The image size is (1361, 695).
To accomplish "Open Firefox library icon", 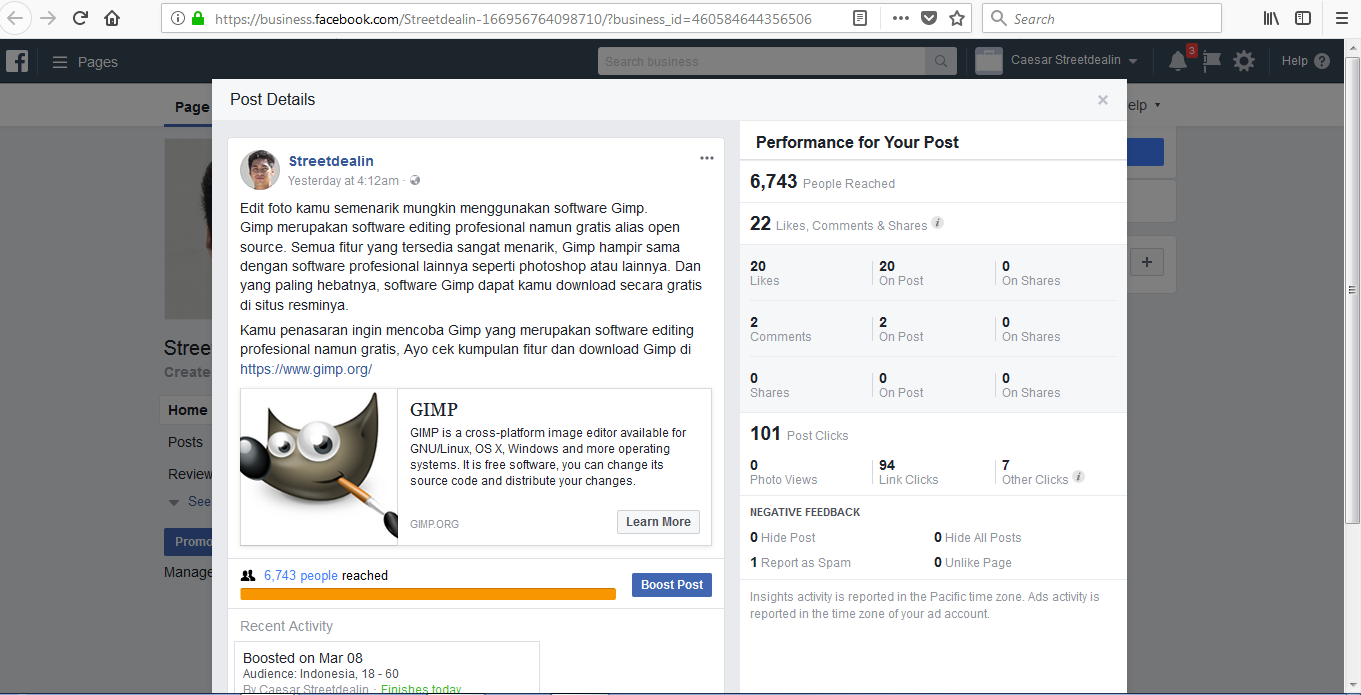I will click(1271, 18).
